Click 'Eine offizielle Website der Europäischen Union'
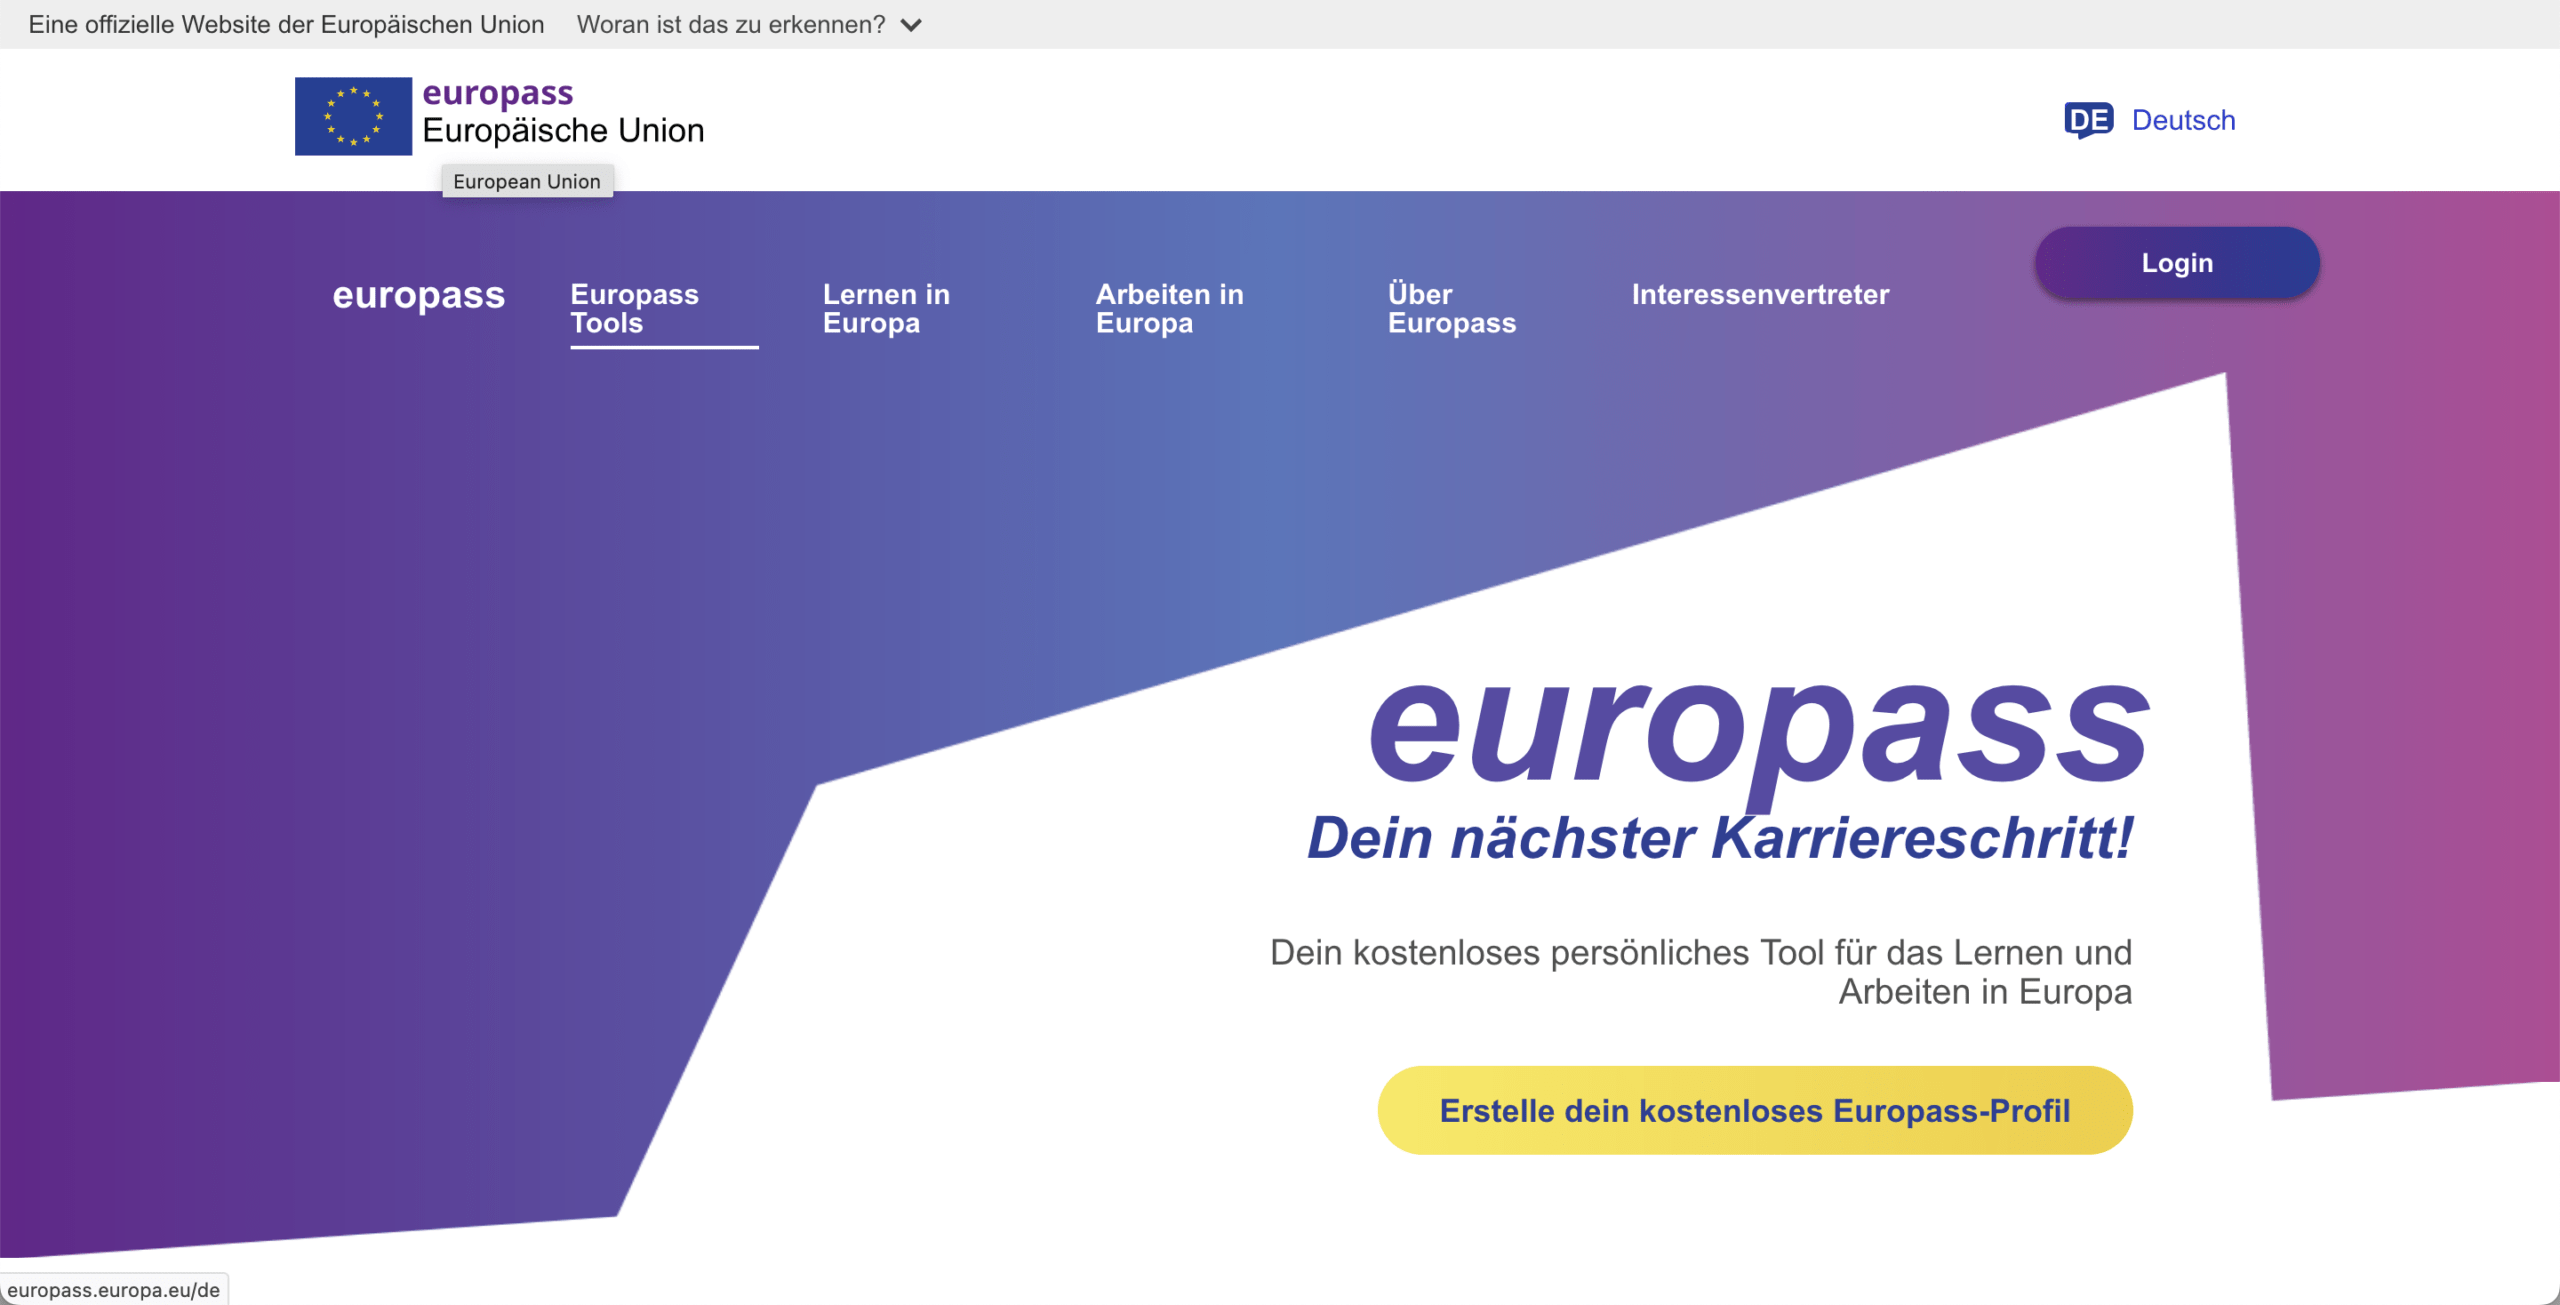 [x=287, y=24]
